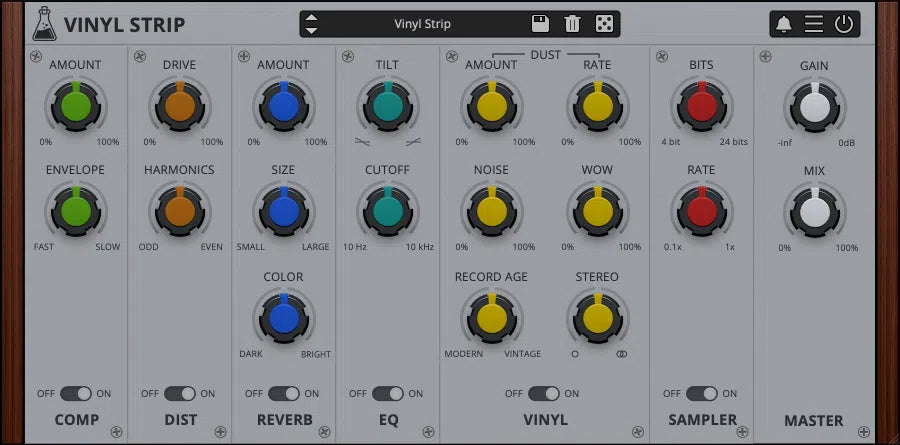The height and width of the screenshot is (445, 900).
Task: Click the move handle icon below COMP
Action: 117,432
